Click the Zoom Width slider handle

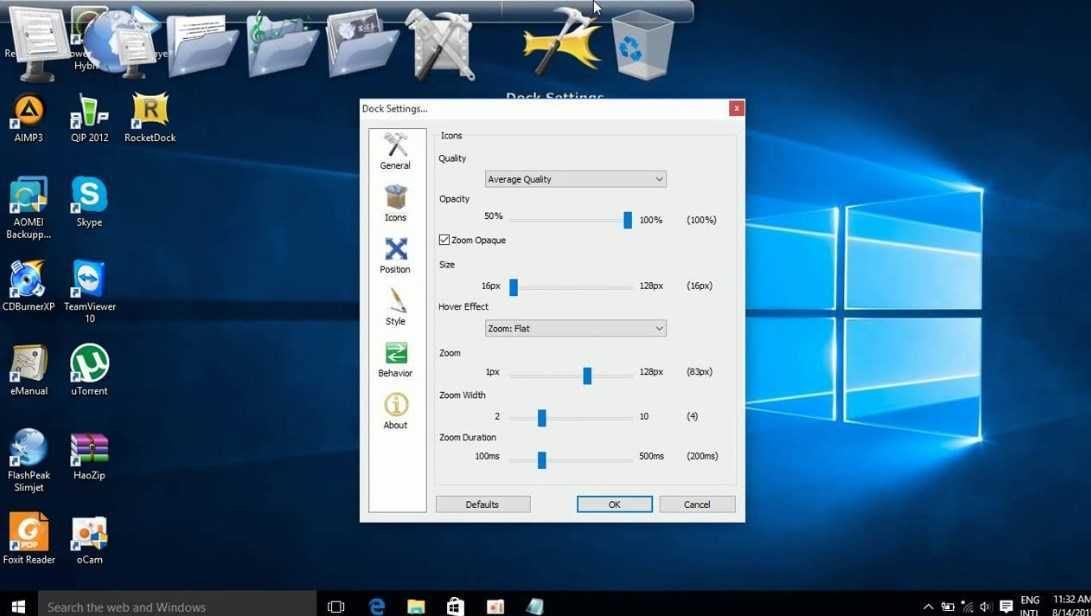pyautogui.click(x=542, y=418)
